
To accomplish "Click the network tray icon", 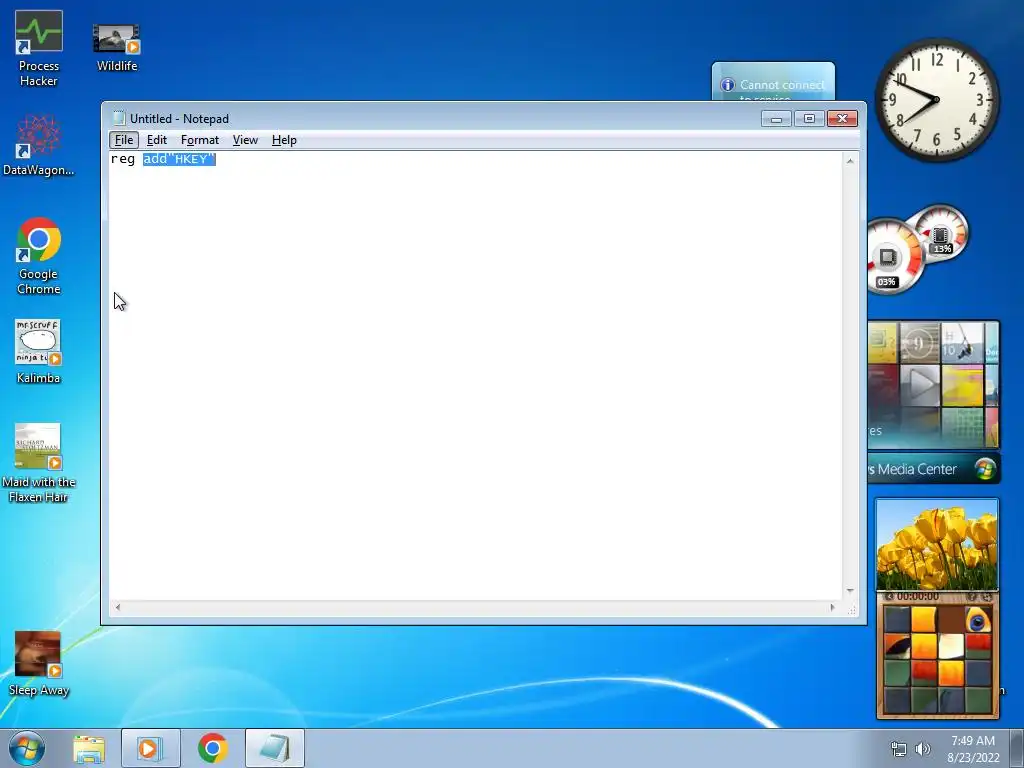I will tap(899, 749).
